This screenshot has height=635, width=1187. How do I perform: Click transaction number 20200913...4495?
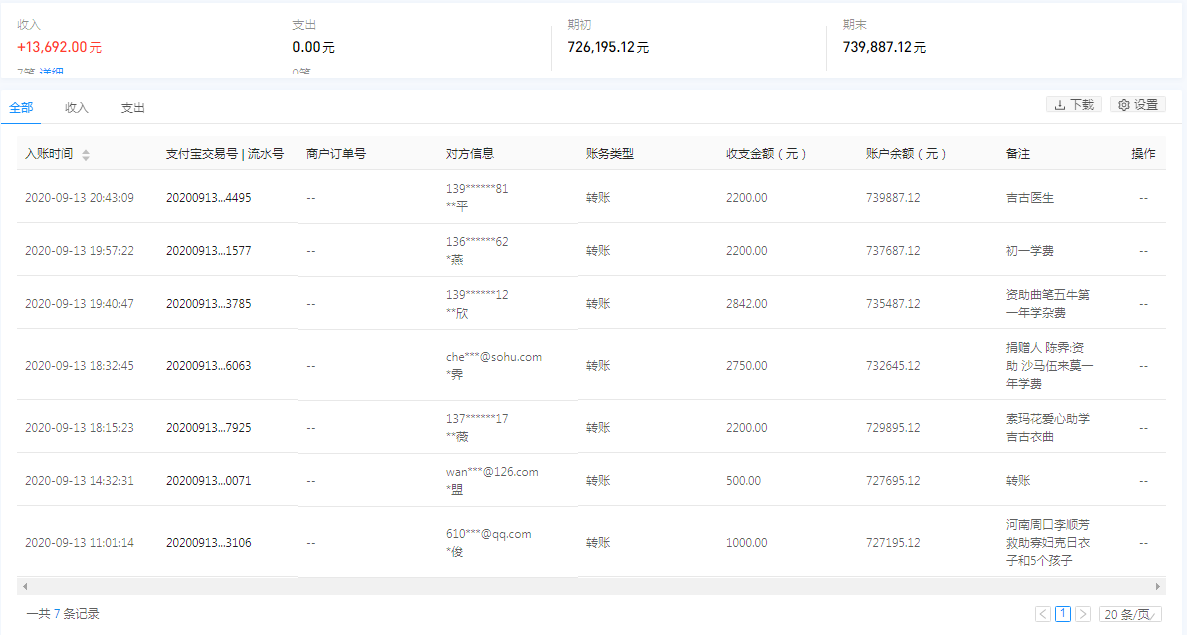(x=208, y=198)
